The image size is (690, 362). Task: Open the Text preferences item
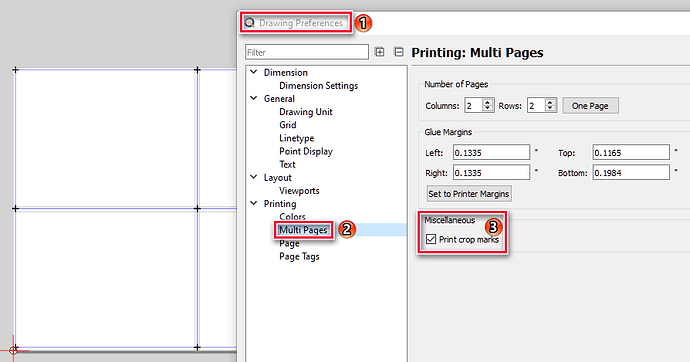coord(287,164)
